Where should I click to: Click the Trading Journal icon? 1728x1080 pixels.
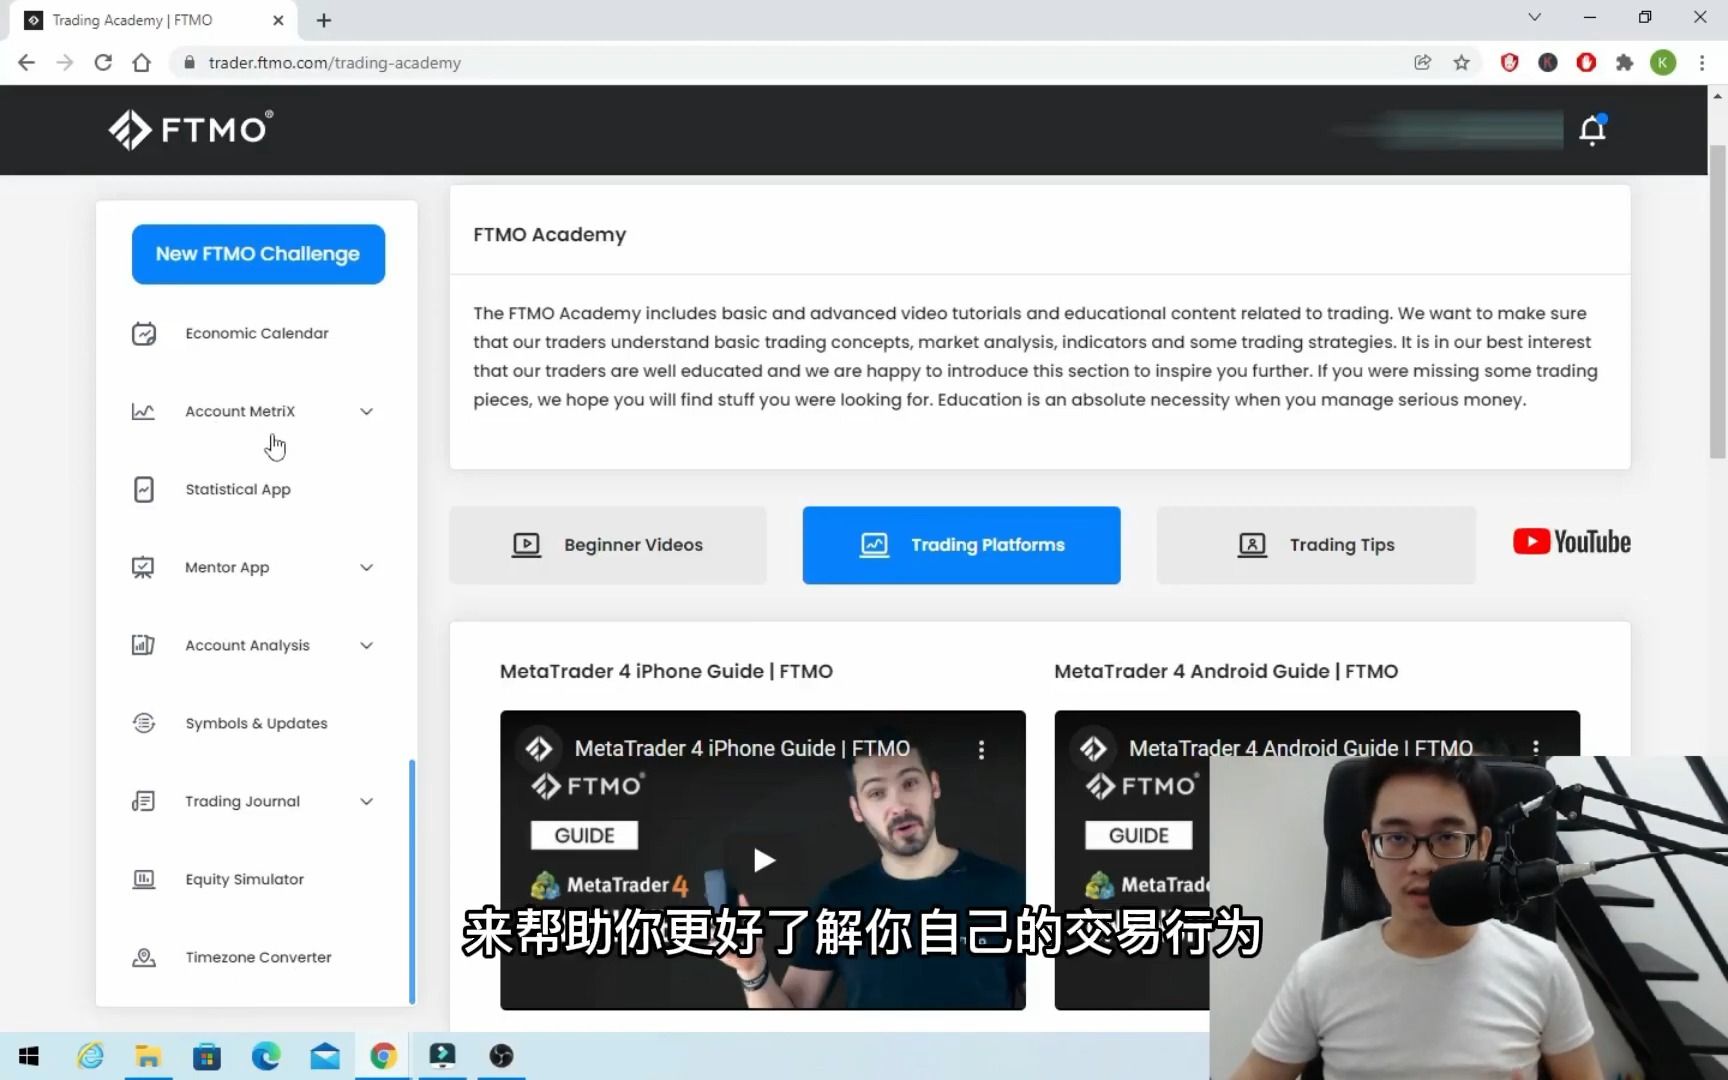(x=144, y=801)
